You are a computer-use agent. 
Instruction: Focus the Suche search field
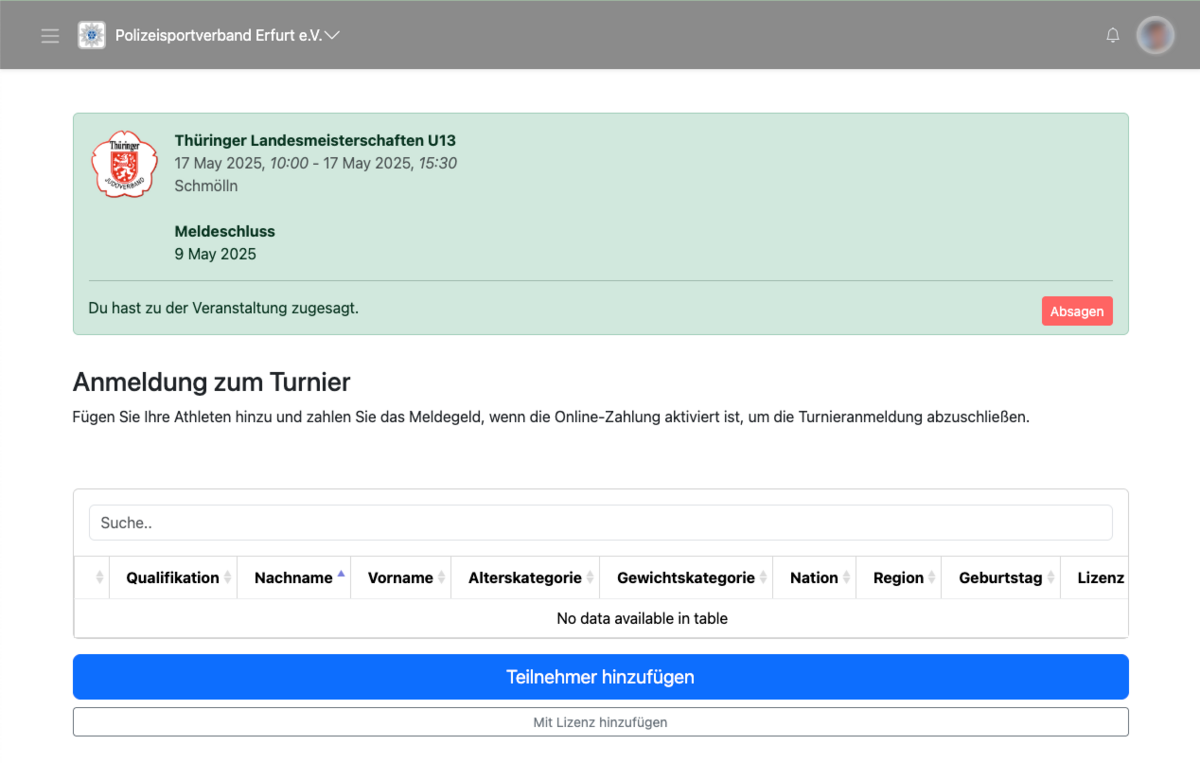(600, 522)
